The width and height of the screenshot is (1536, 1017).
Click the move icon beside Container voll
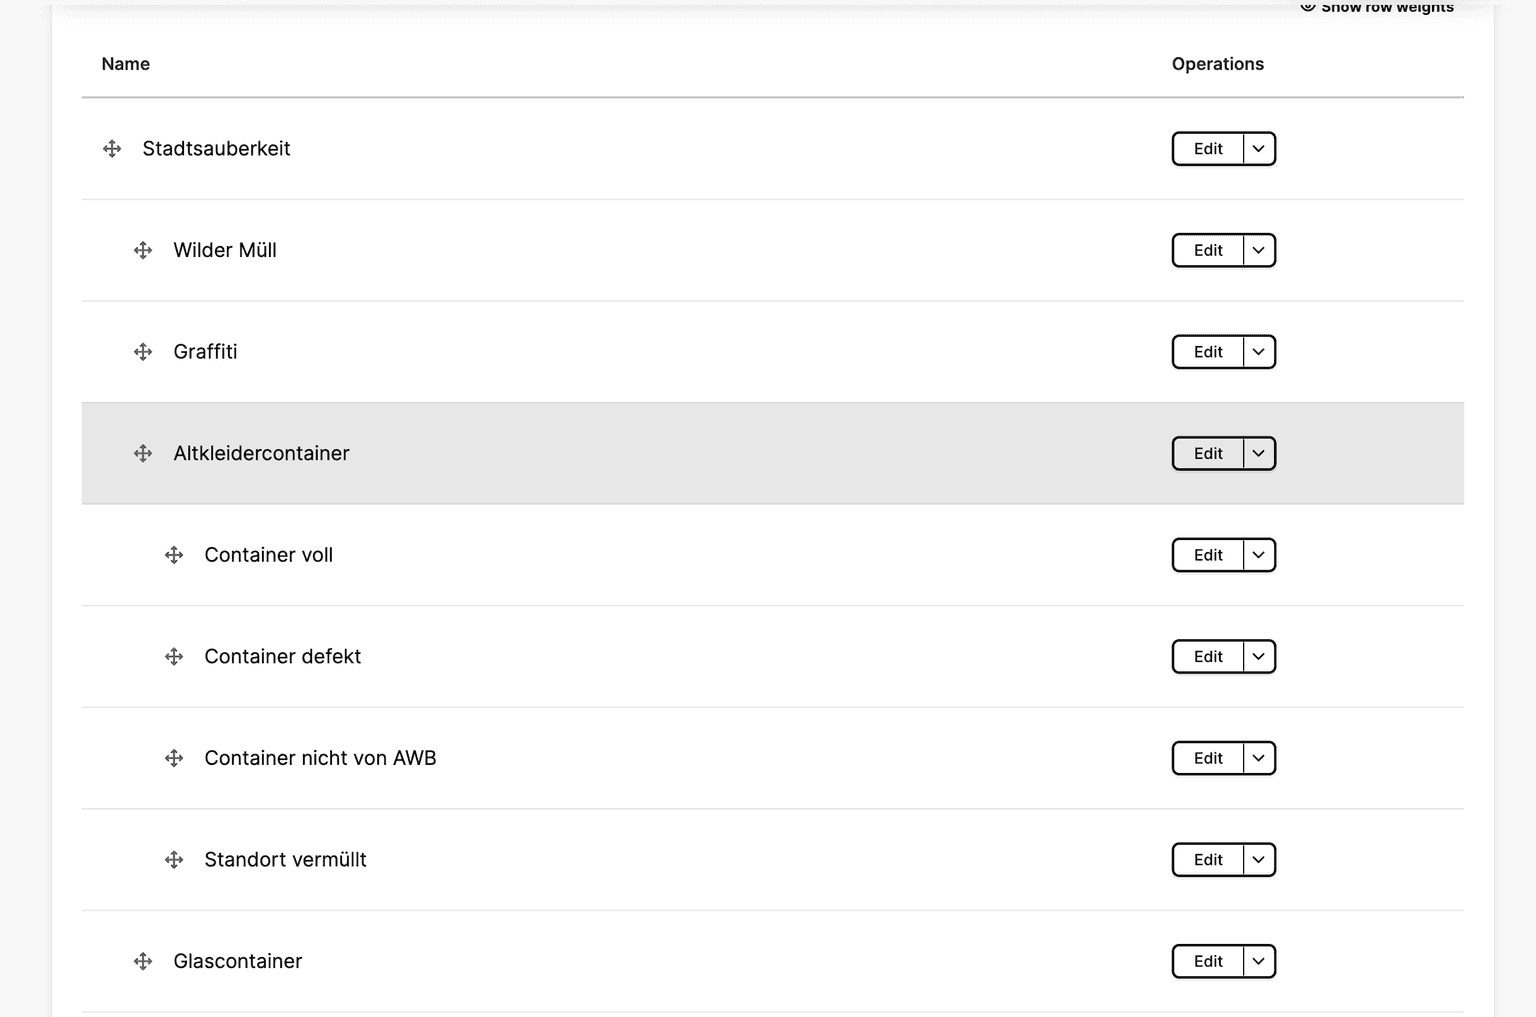(x=174, y=555)
